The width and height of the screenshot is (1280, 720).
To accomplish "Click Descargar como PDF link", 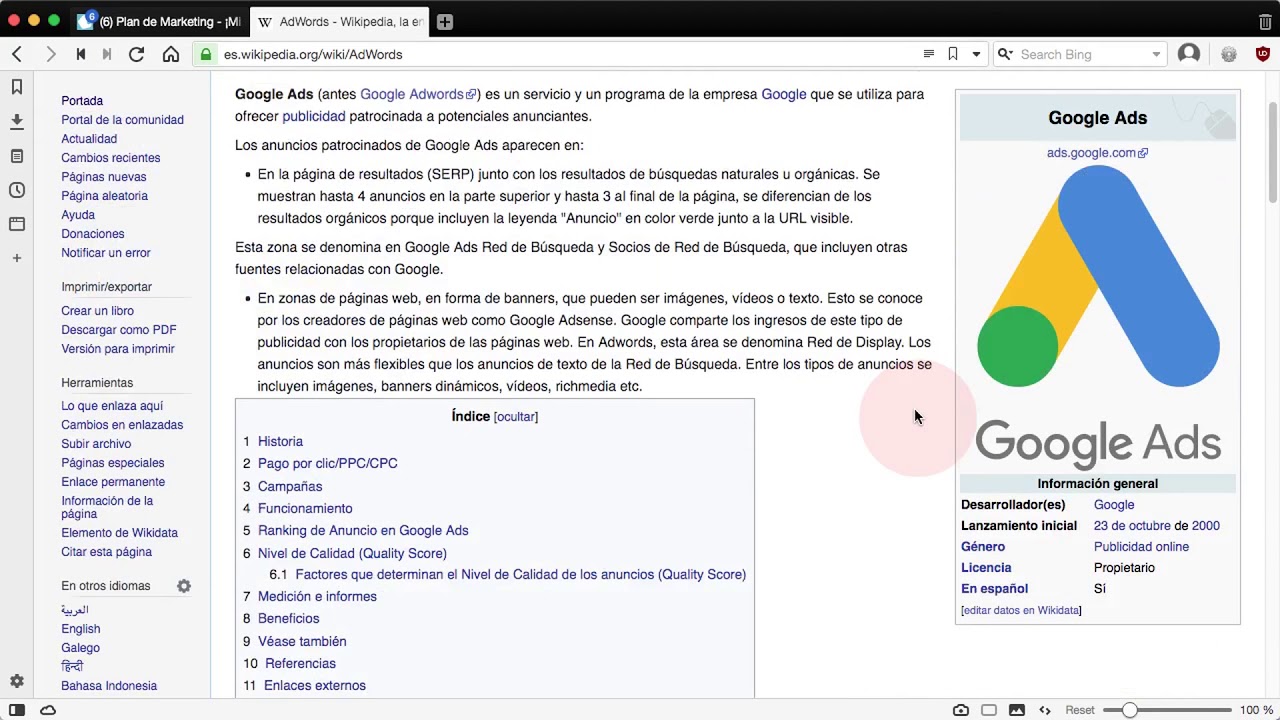I will [118, 330].
